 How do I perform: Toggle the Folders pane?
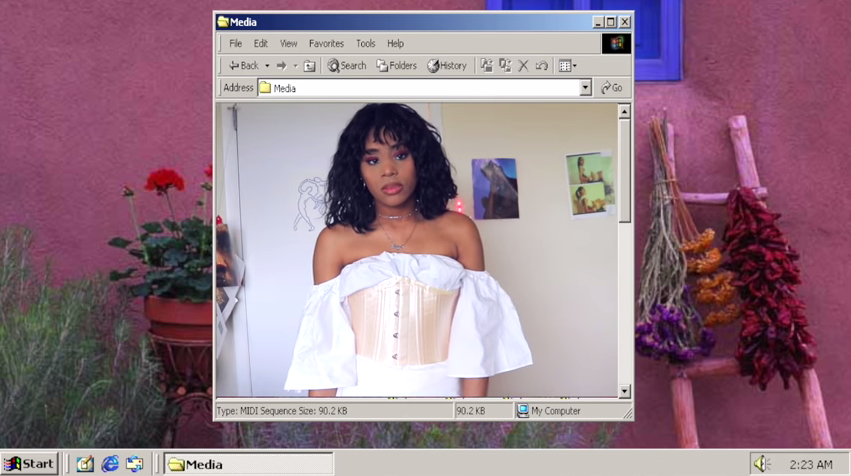pyautogui.click(x=397, y=66)
